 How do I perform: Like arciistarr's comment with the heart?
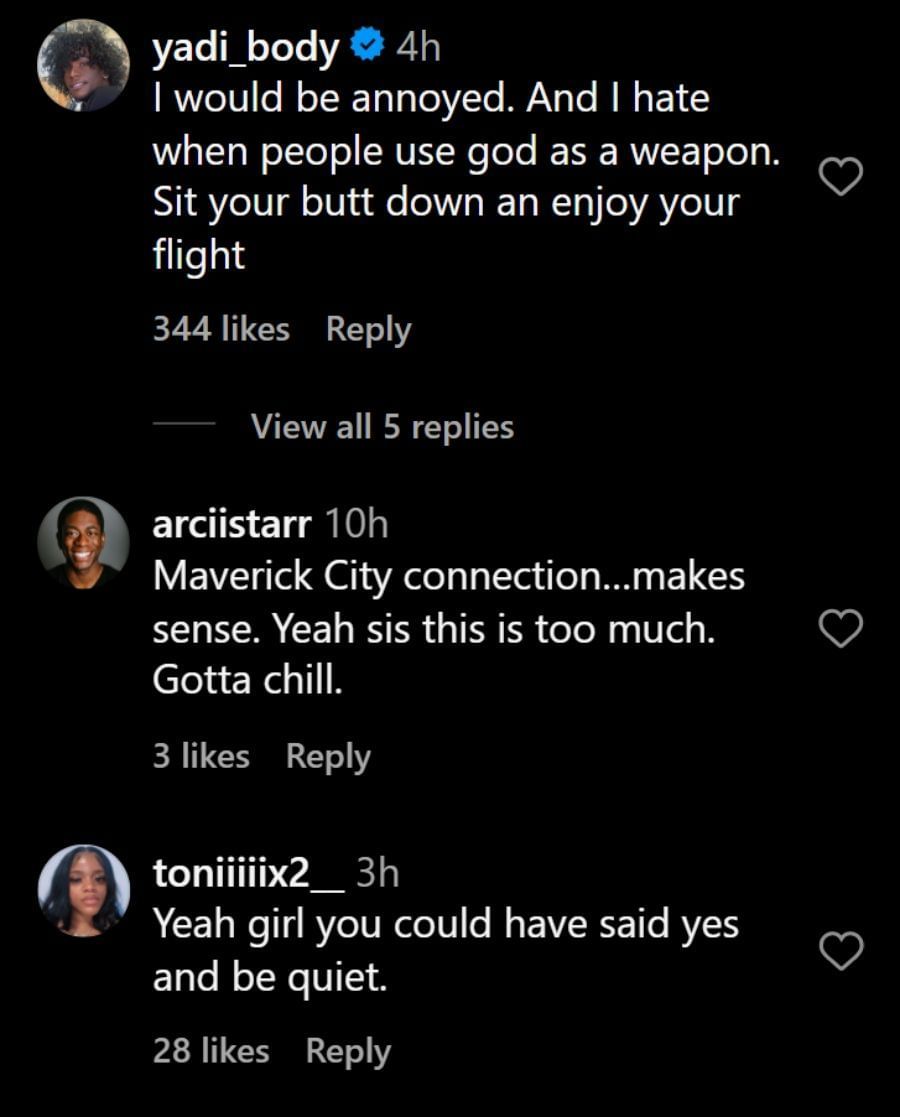tap(840, 629)
